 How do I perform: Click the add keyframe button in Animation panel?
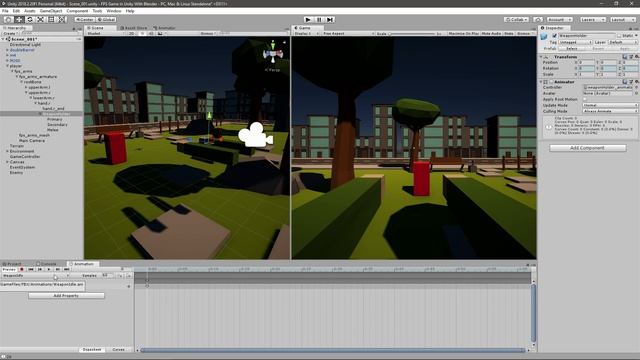click(x=121, y=276)
